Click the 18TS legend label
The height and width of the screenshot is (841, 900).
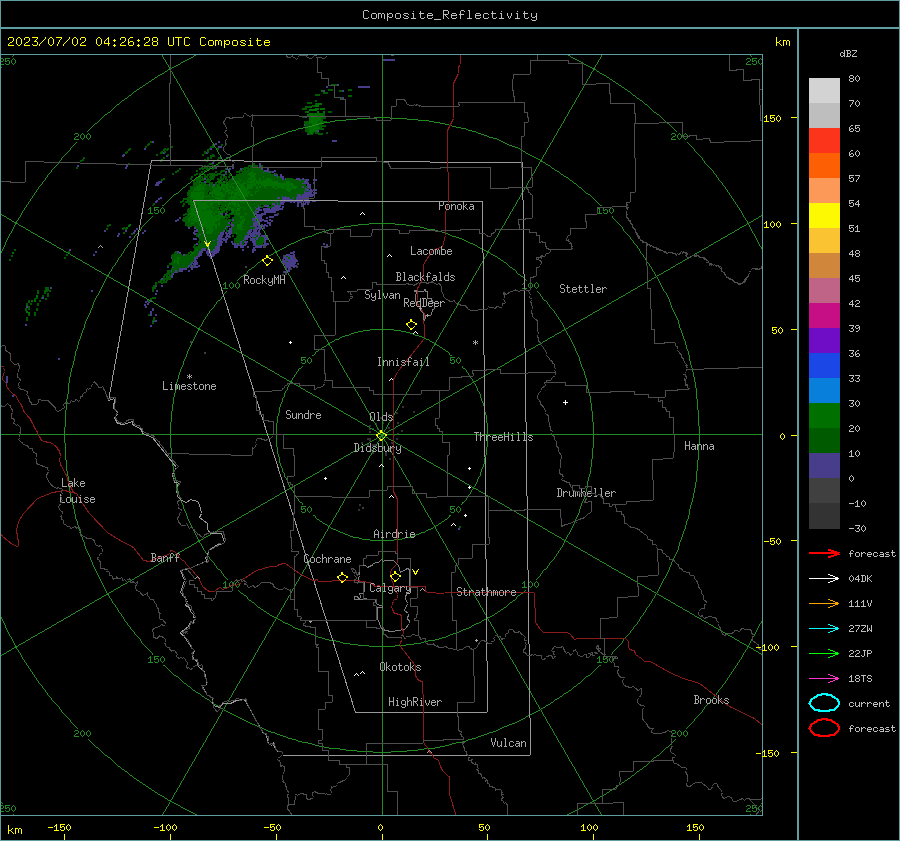point(860,679)
